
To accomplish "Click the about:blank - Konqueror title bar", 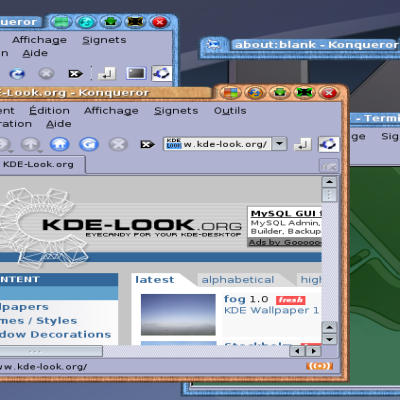I will [316, 45].
